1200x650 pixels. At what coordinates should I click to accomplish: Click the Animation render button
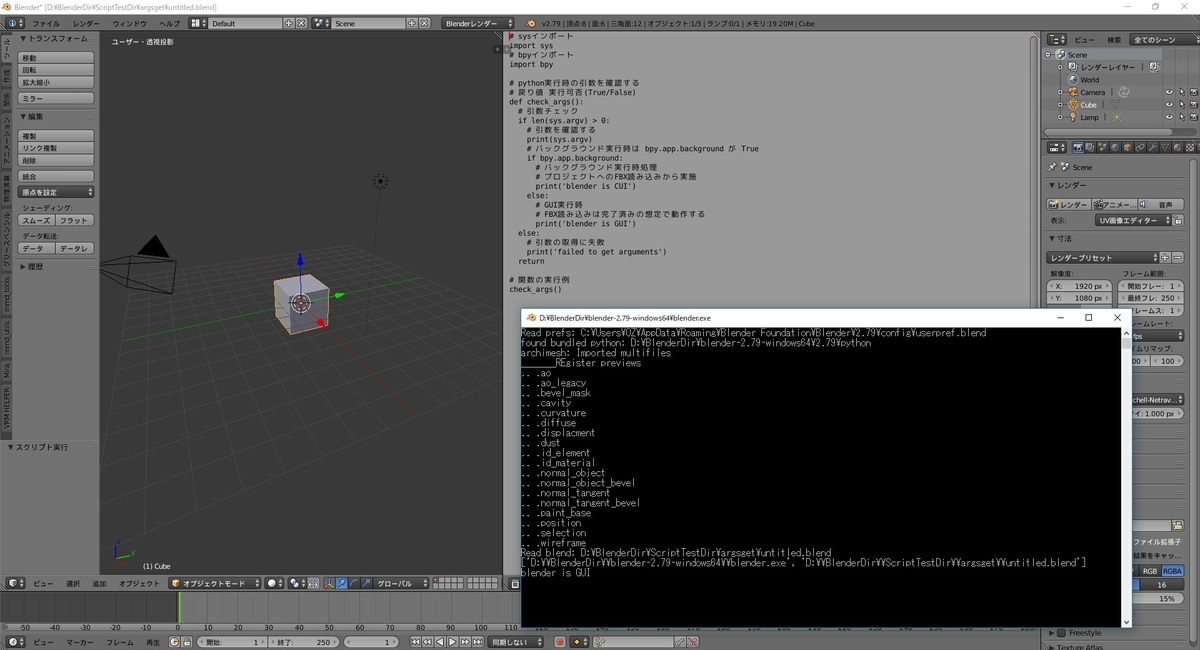coord(1113,204)
